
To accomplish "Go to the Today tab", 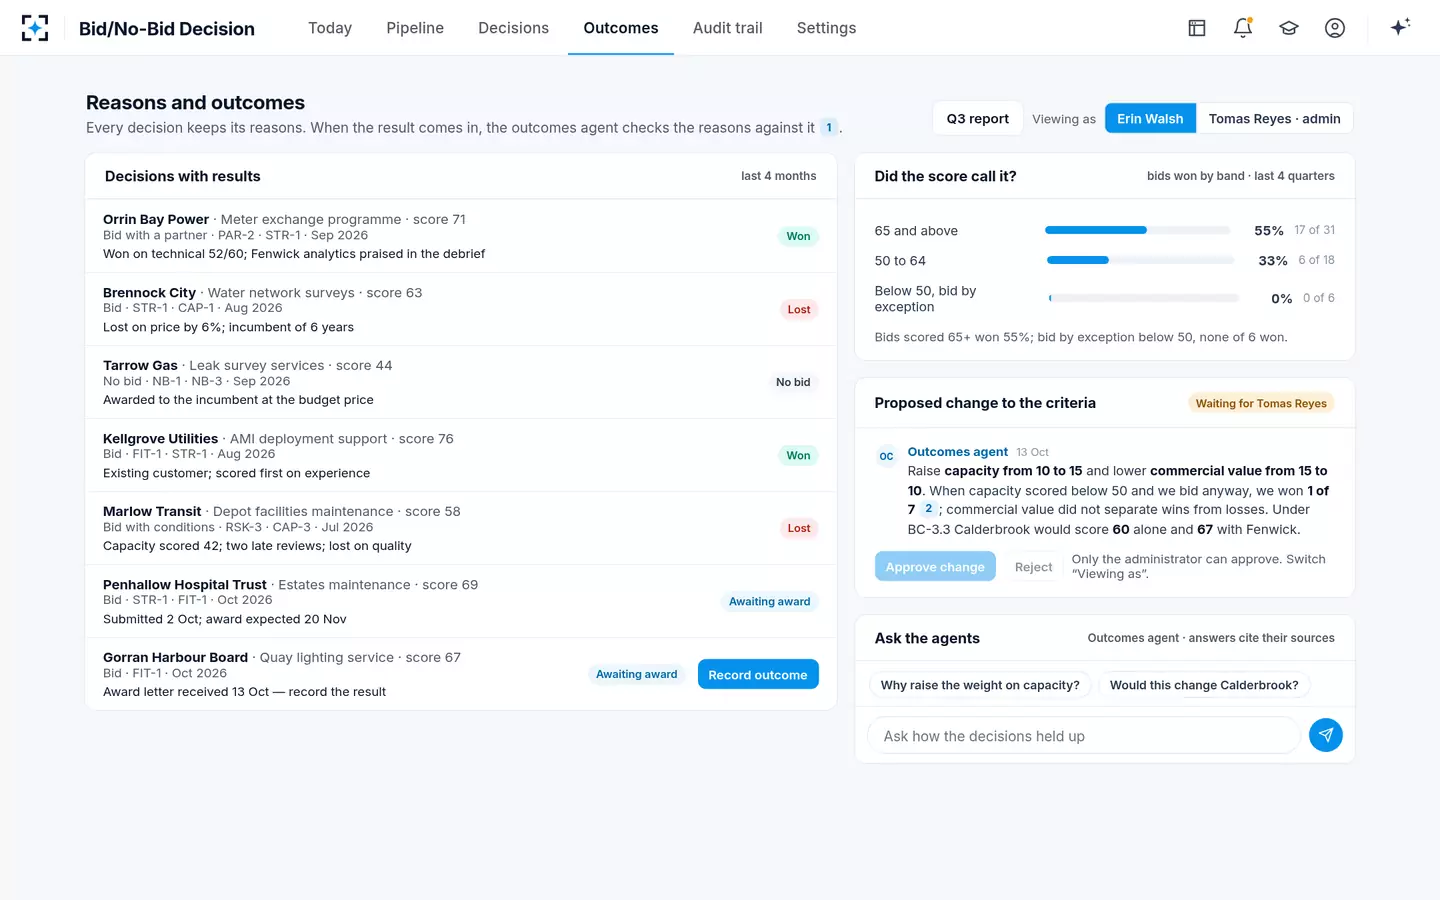I will [x=330, y=28].
